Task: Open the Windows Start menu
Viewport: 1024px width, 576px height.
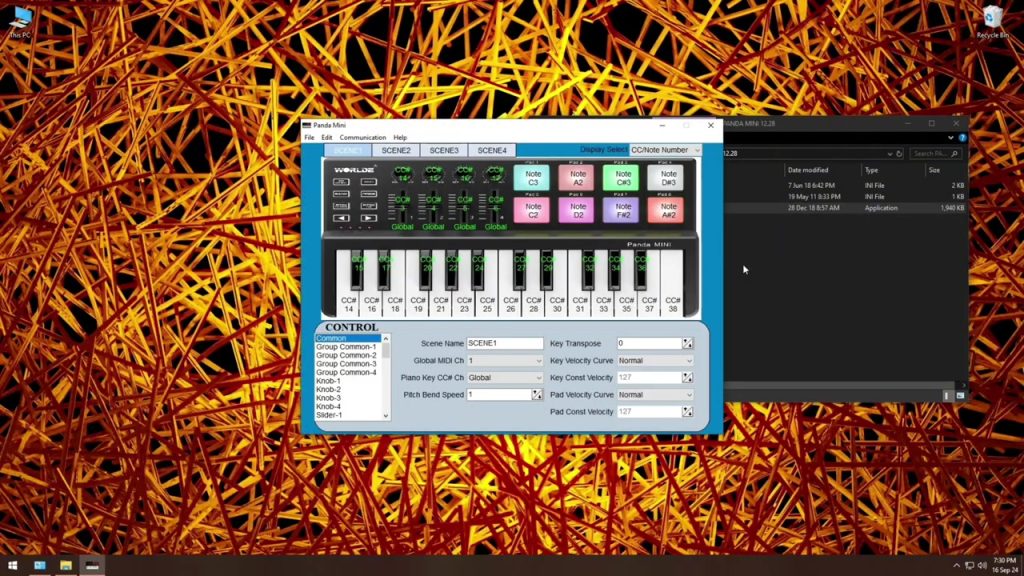Action: [x=12, y=566]
